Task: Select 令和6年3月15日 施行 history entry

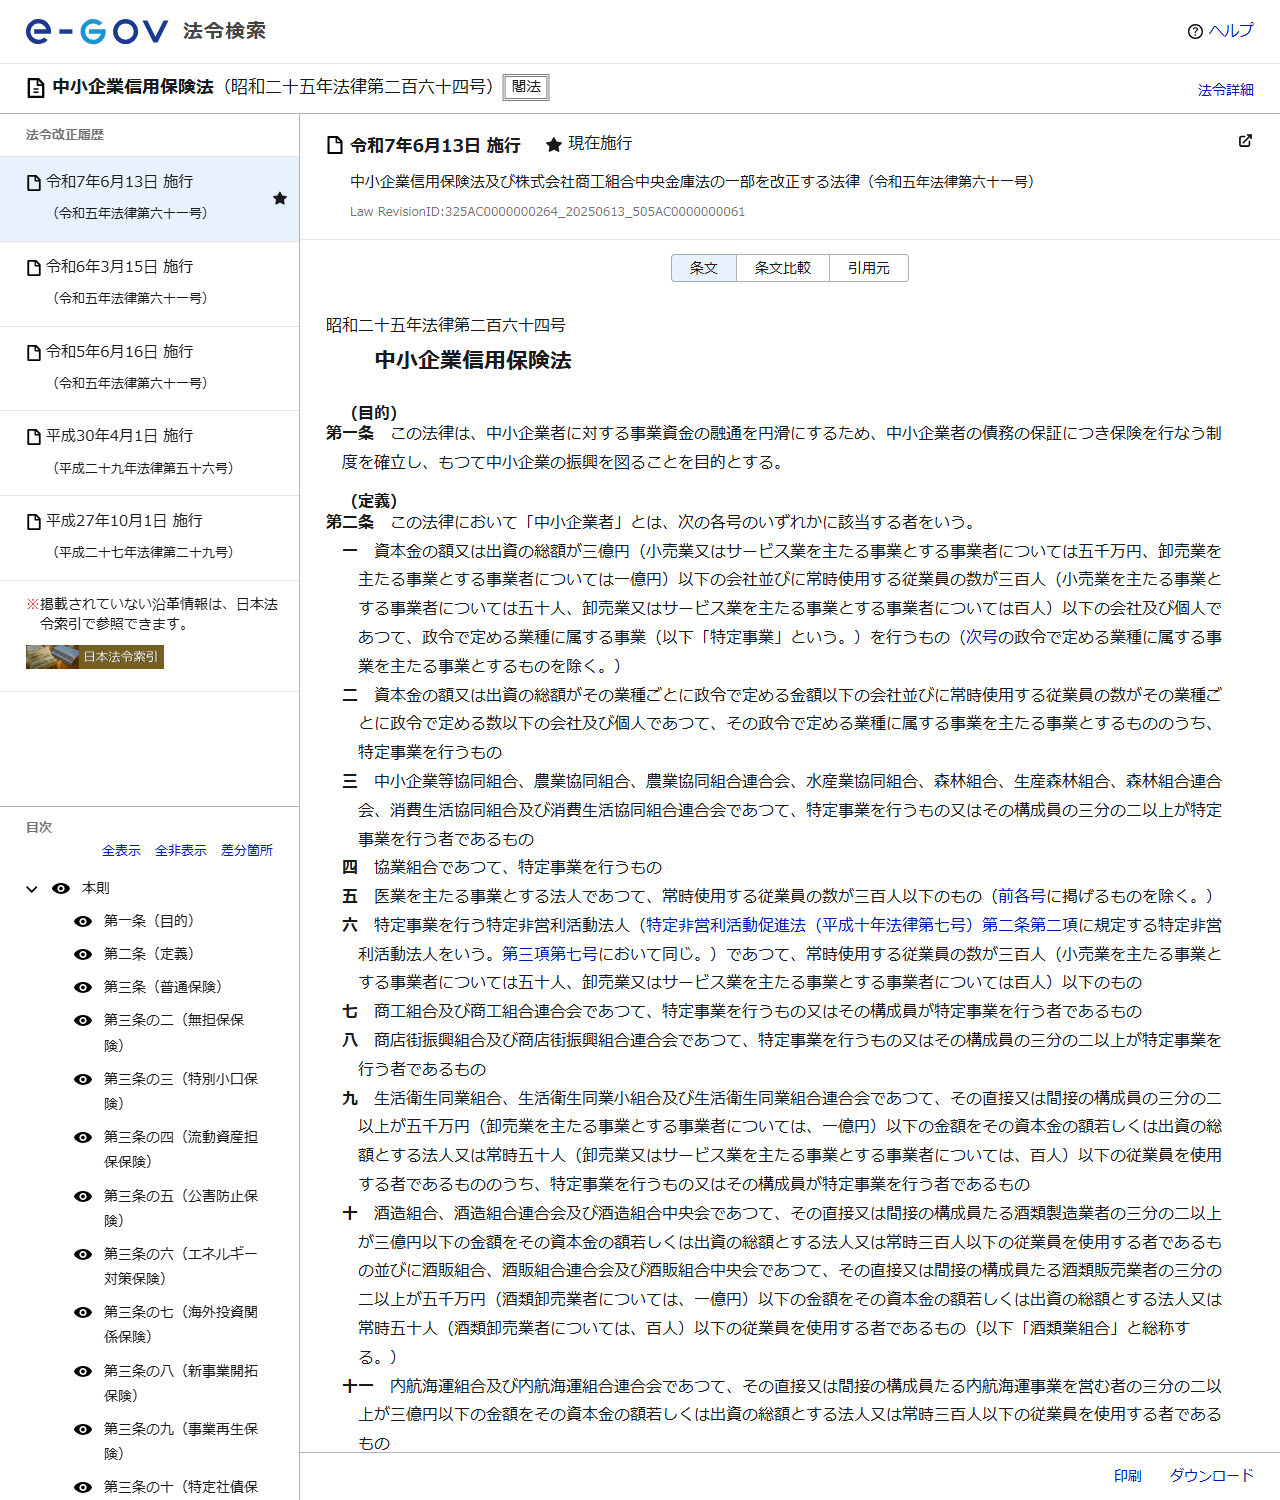Action: click(x=149, y=283)
